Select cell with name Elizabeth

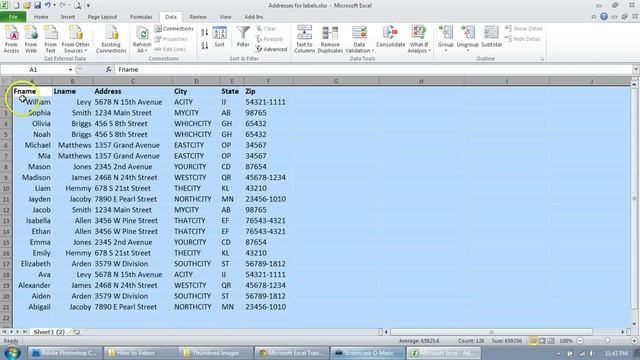pyautogui.click(x=32, y=264)
